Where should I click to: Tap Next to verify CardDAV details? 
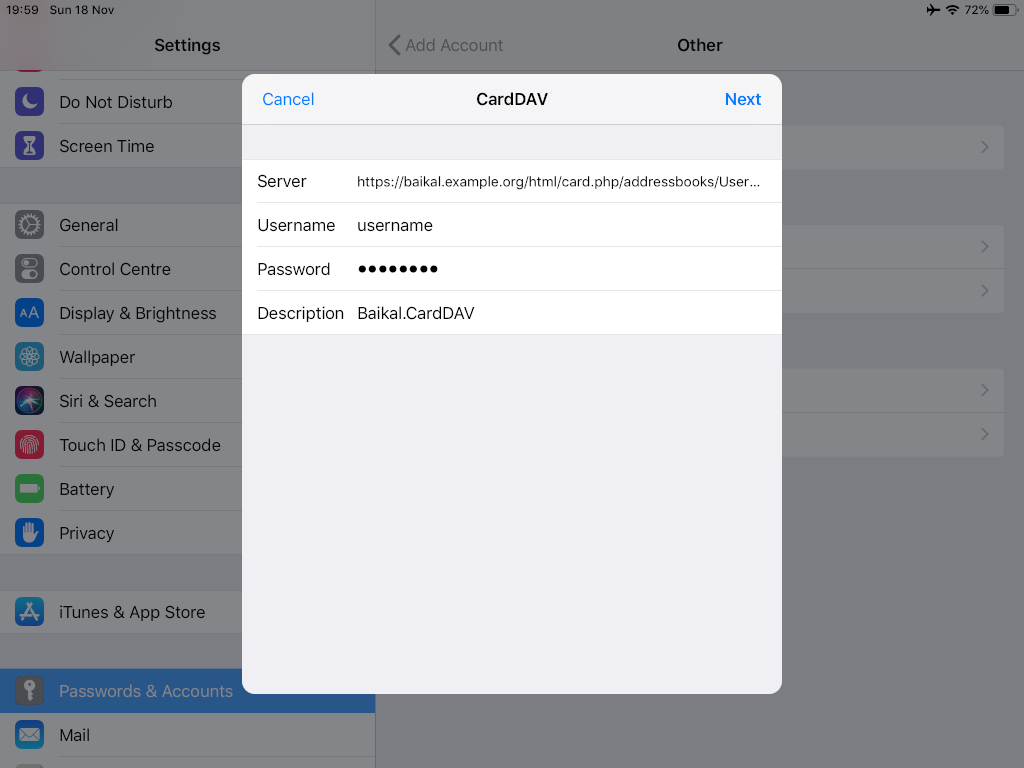(x=743, y=99)
